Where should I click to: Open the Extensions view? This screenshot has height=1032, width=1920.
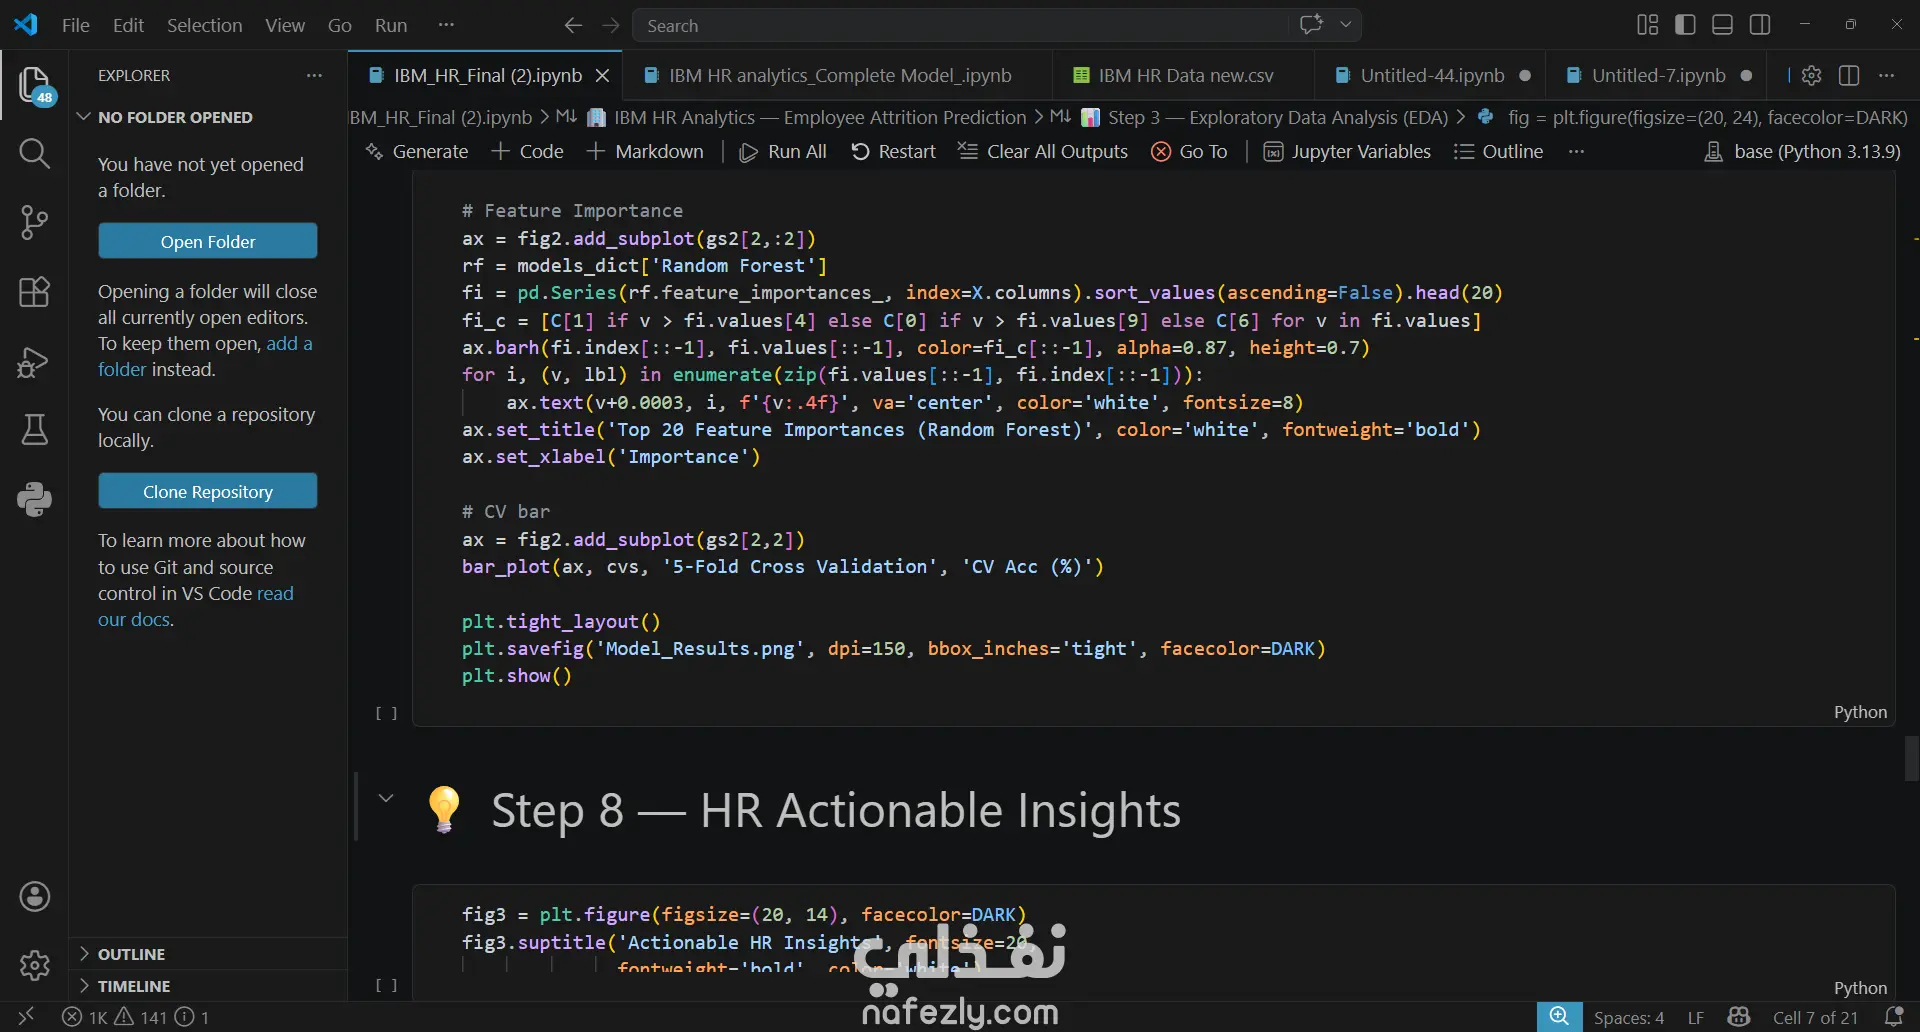(35, 292)
